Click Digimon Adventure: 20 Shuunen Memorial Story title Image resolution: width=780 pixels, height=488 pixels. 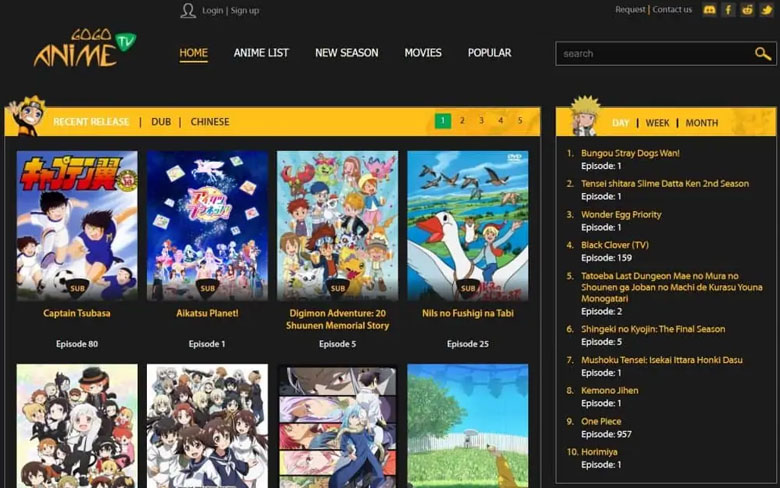337,319
